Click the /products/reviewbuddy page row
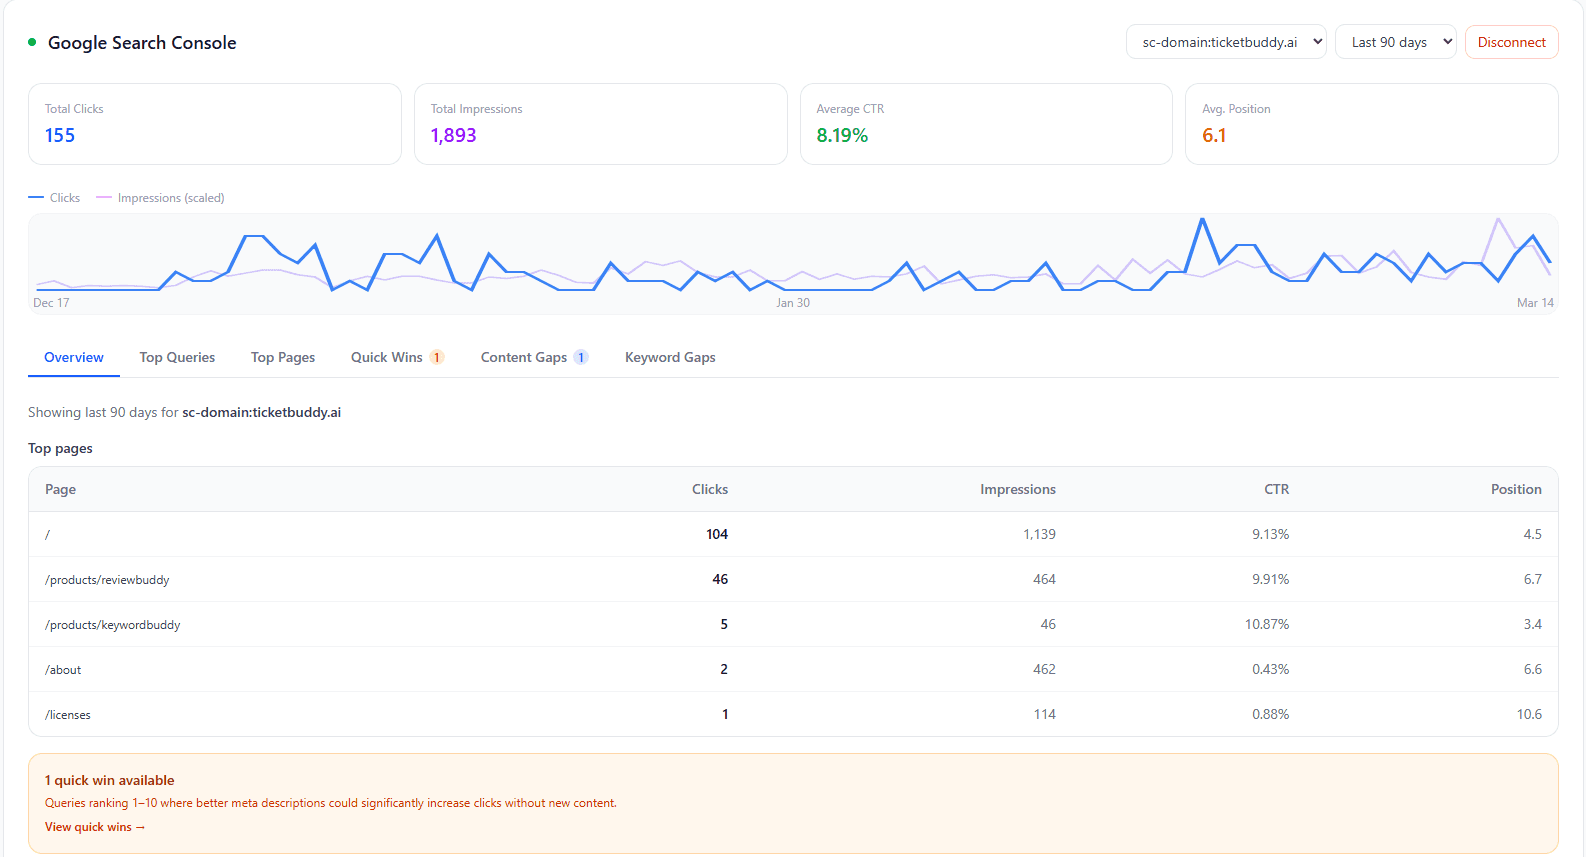The width and height of the screenshot is (1586, 857). tap(107, 580)
